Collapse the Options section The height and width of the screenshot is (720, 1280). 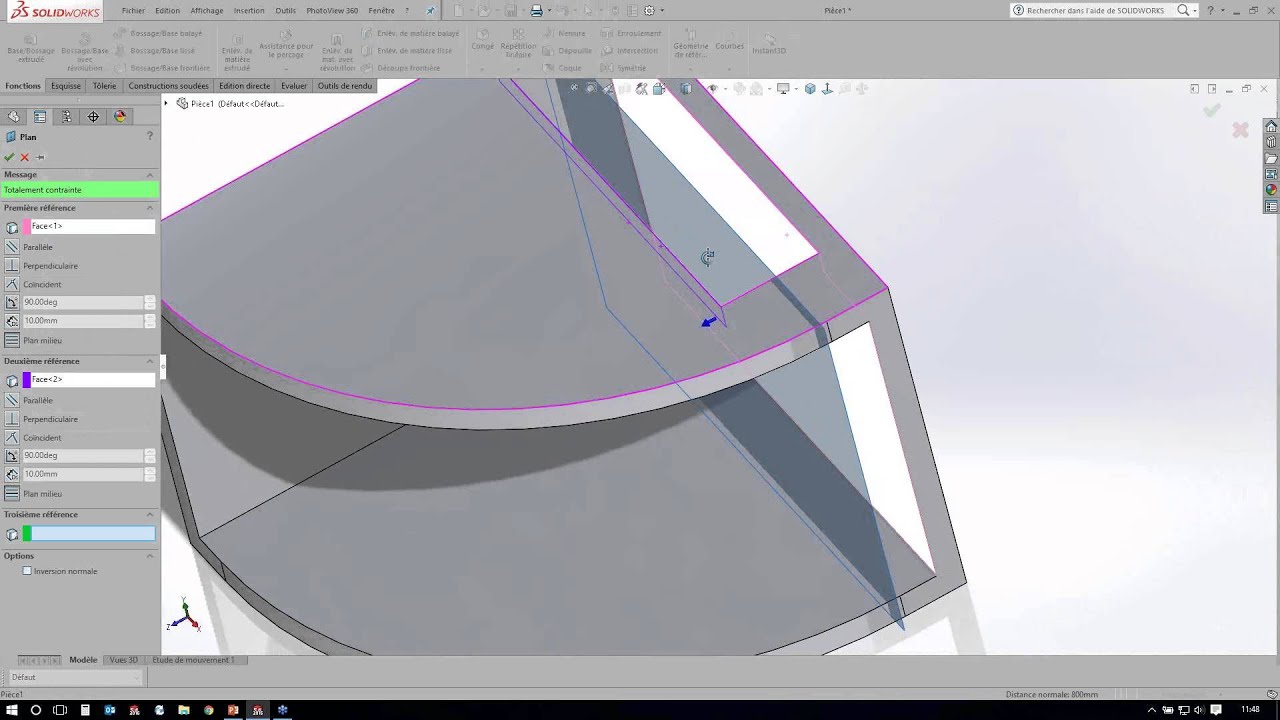150,556
